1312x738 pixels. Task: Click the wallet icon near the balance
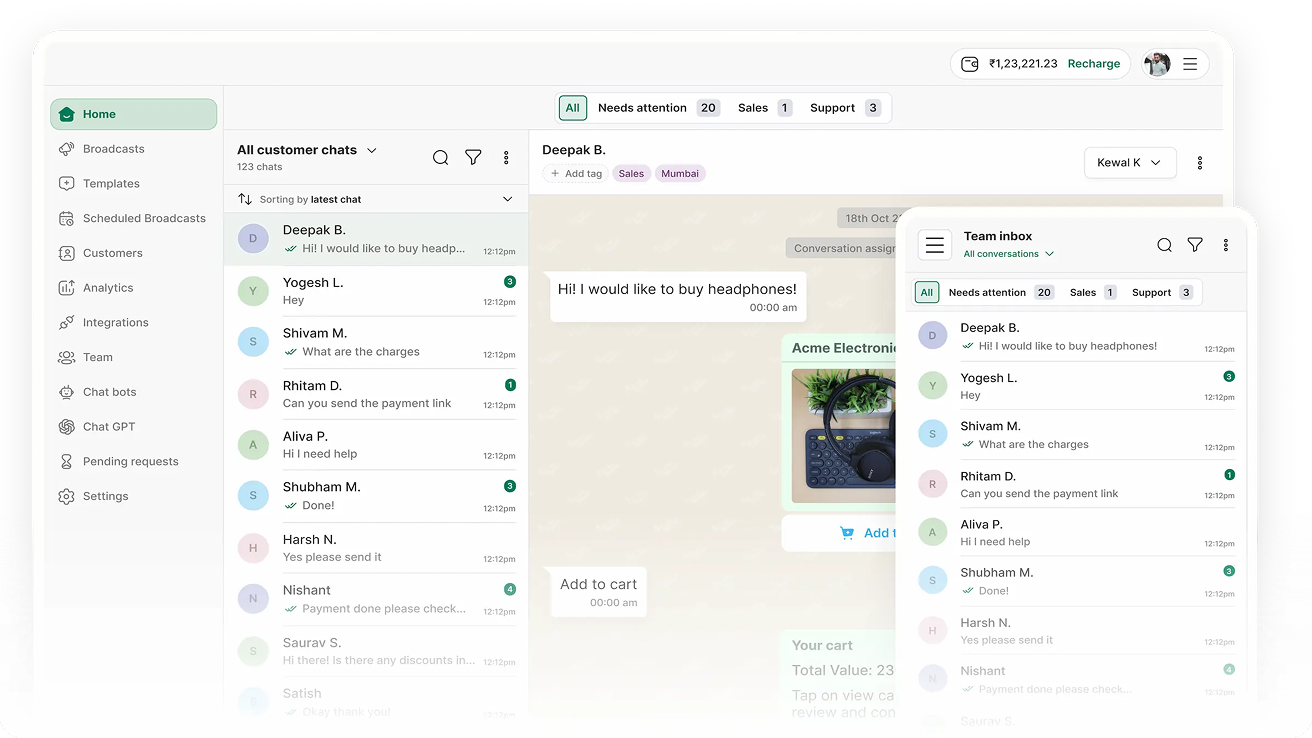pos(969,64)
